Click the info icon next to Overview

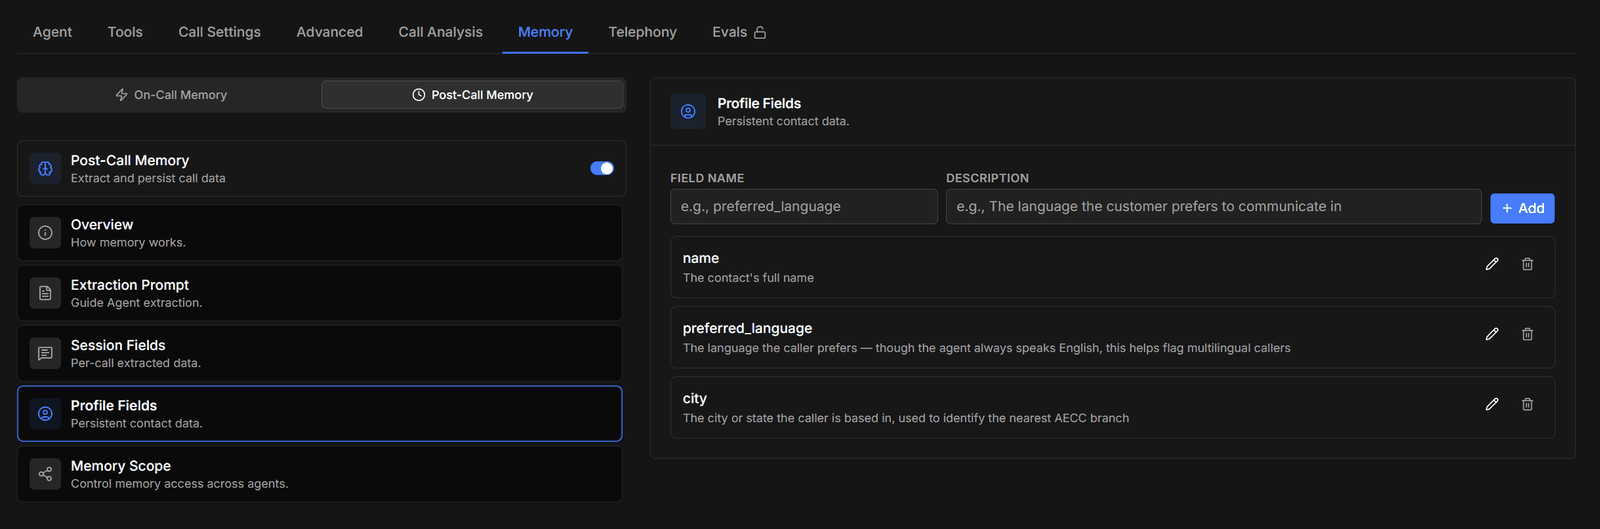click(x=45, y=233)
